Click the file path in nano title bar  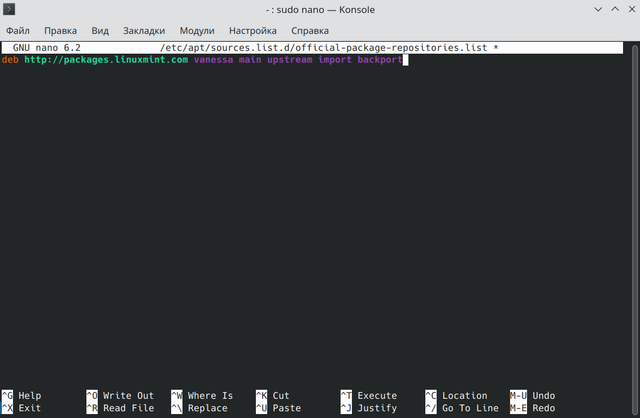[x=323, y=48]
